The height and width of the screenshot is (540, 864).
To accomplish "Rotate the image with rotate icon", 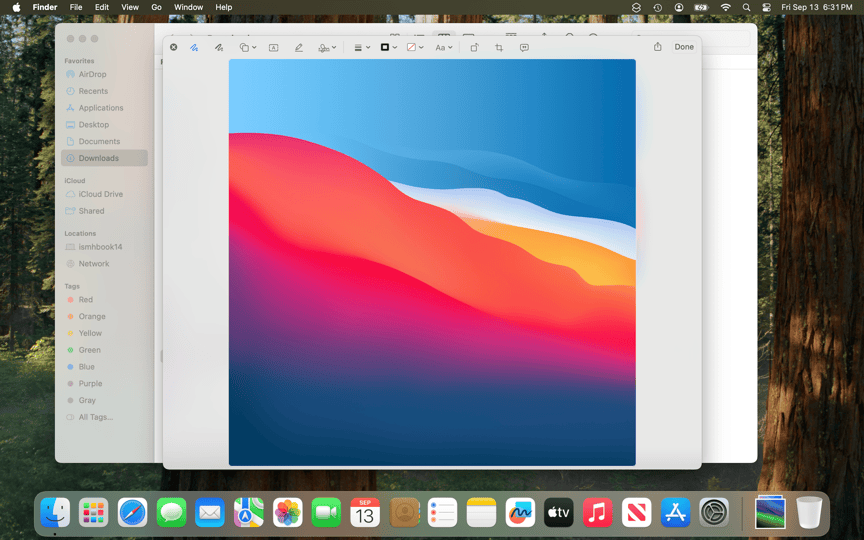I will (x=474, y=47).
